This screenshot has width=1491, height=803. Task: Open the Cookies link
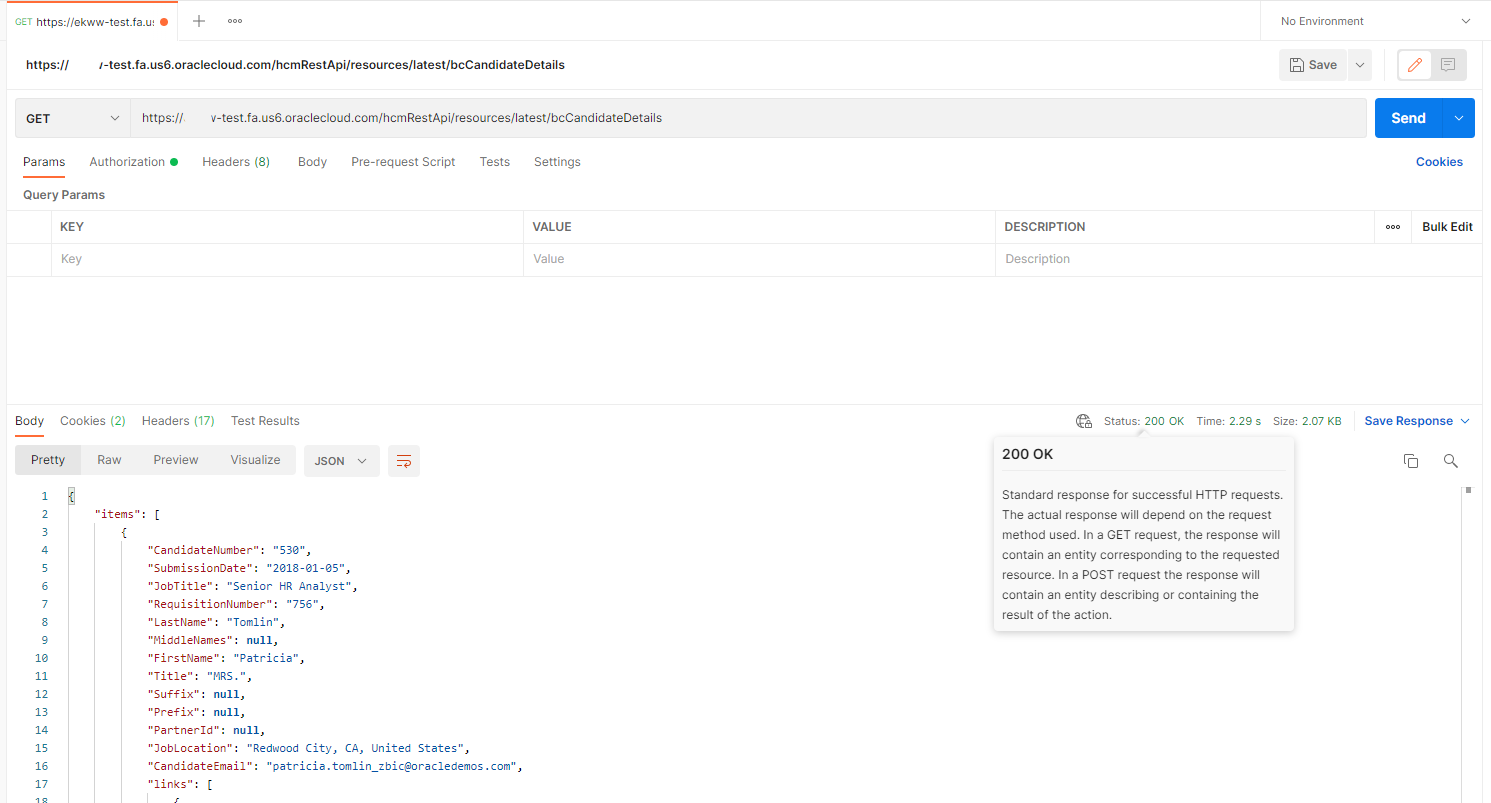(1439, 161)
